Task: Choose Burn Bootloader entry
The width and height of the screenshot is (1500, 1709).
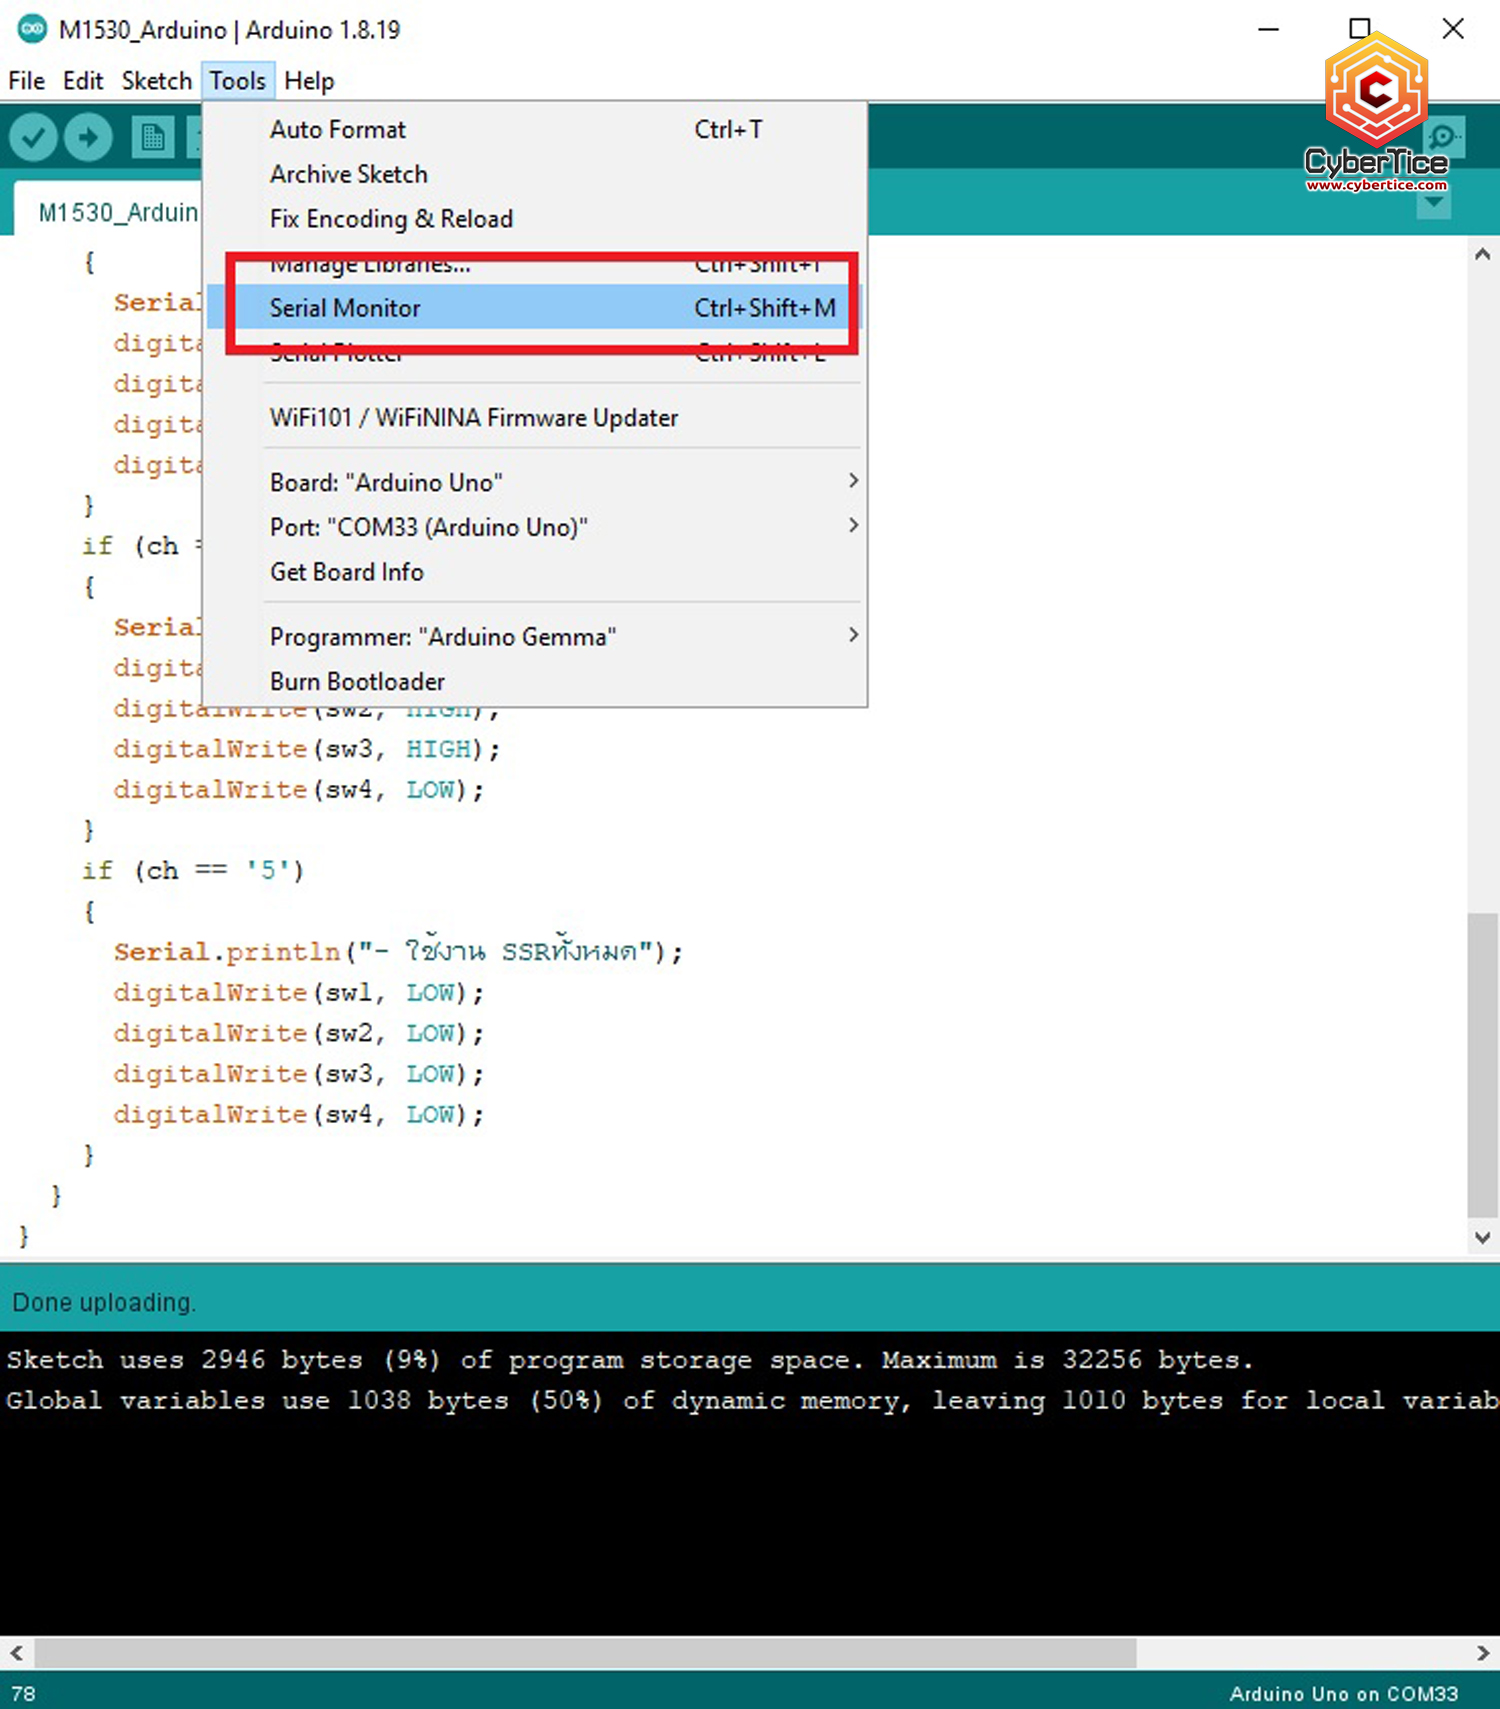Action: (x=536, y=682)
